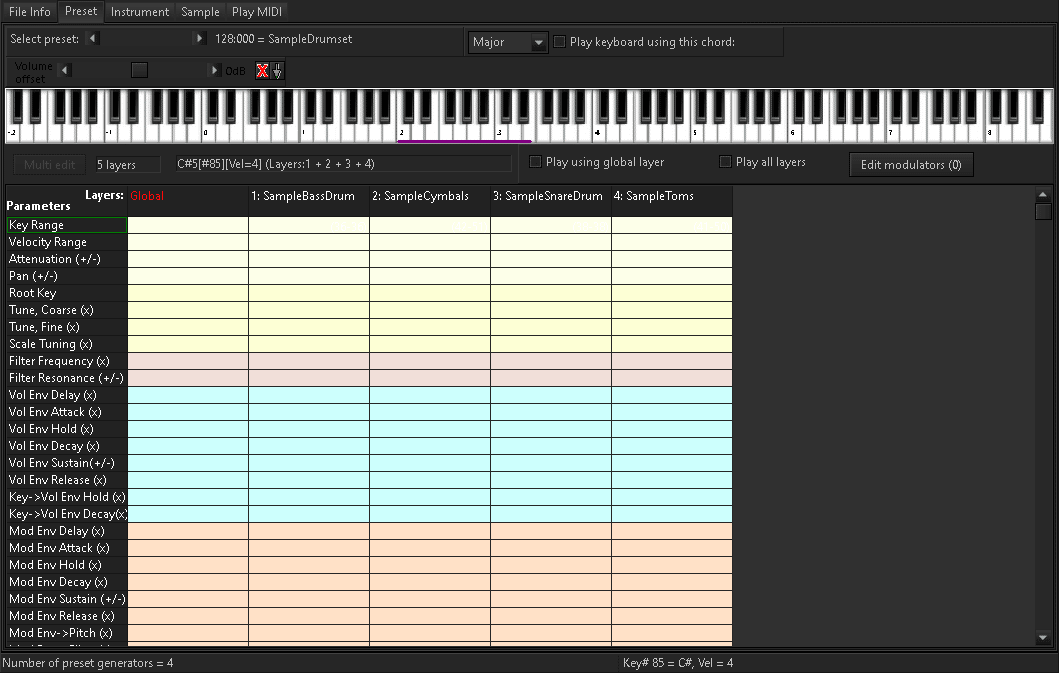Enable "Play keyboard using this chord"
This screenshot has height=673, width=1059.
tap(557, 42)
